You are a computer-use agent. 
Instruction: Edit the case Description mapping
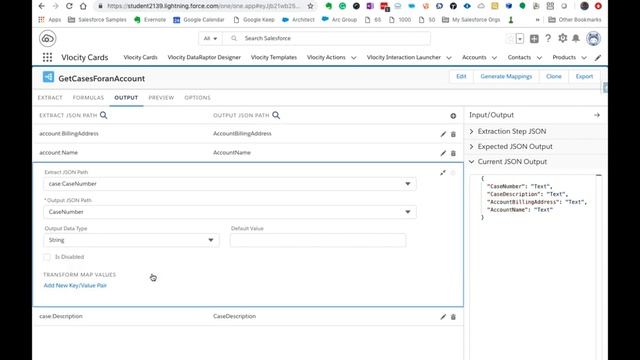(443, 317)
